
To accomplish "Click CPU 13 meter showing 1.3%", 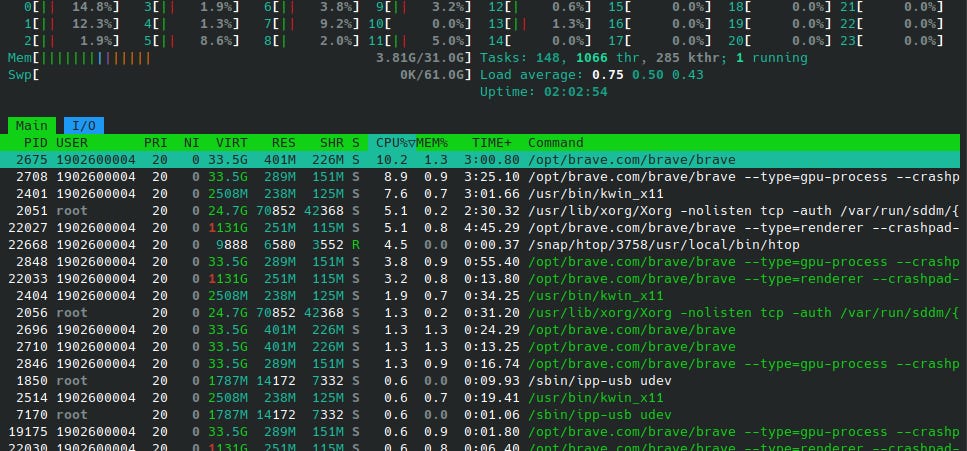I will 540,23.
